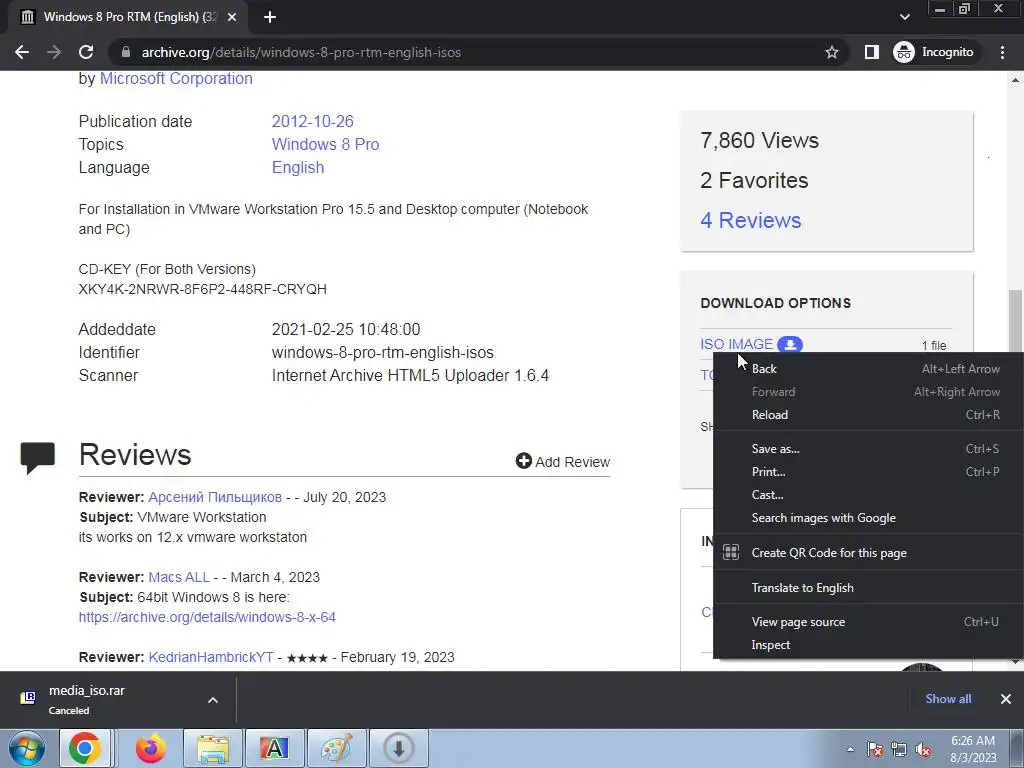The height and width of the screenshot is (768, 1024).
Task: Click 7,860 Views text
Action: 759,140
